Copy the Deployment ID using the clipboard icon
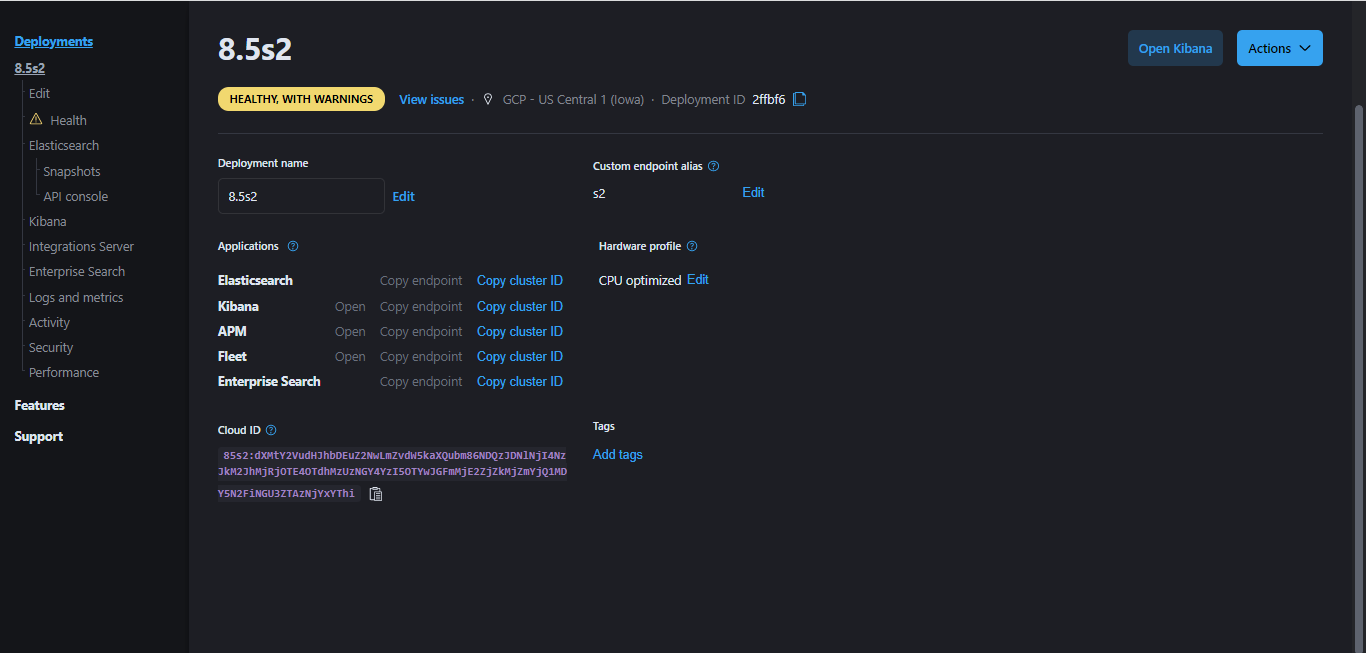 click(798, 99)
